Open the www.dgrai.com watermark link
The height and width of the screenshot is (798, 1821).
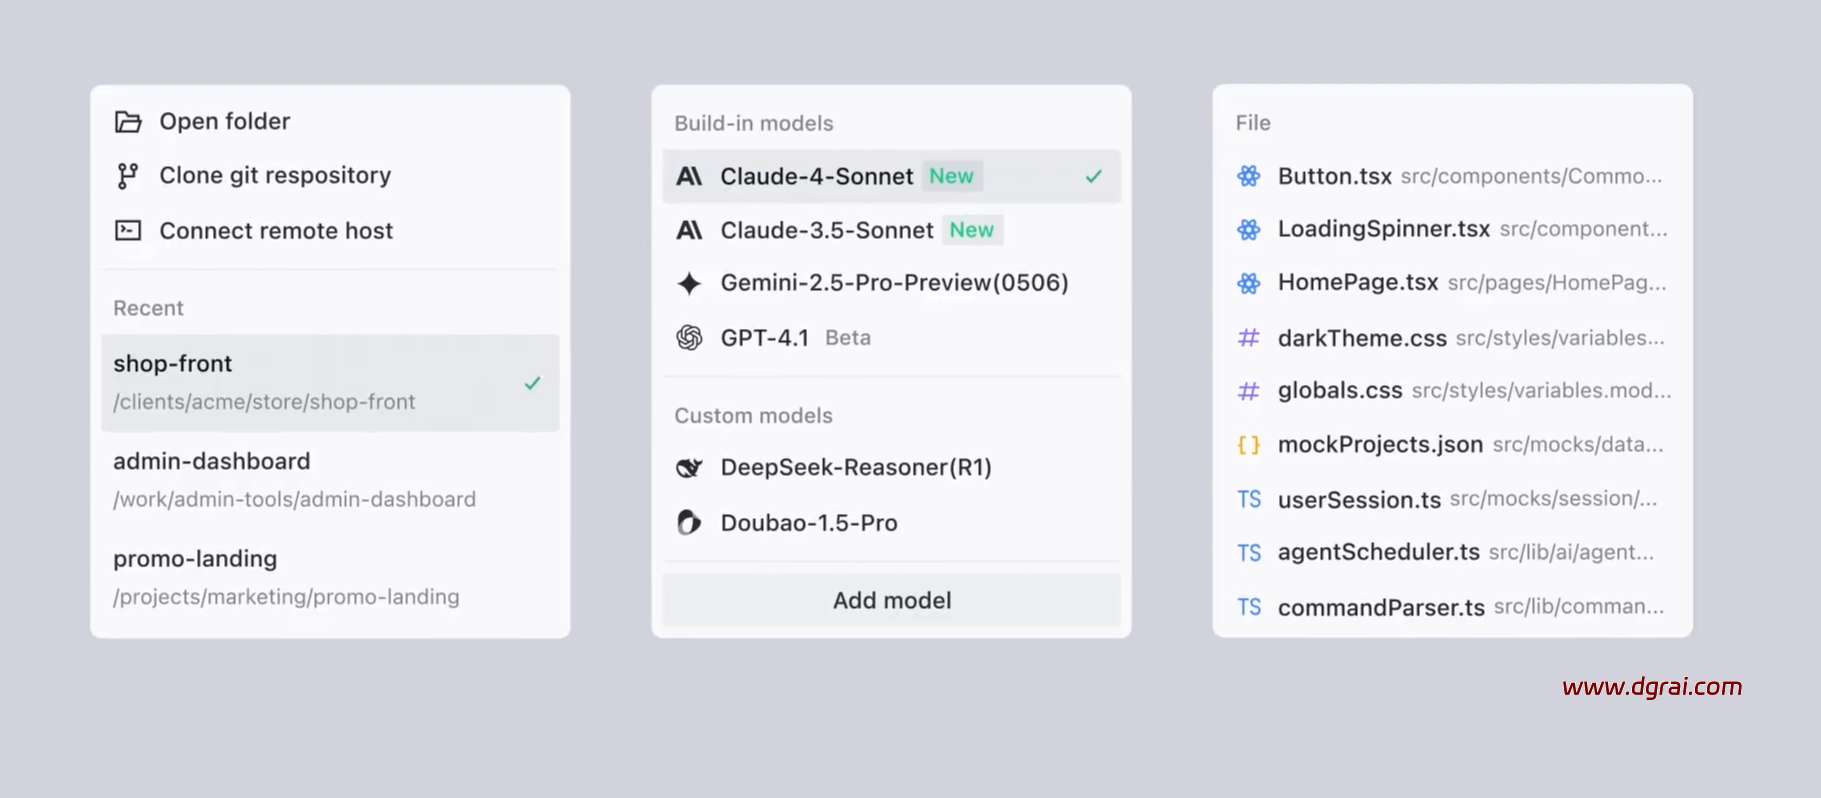(x=1651, y=687)
